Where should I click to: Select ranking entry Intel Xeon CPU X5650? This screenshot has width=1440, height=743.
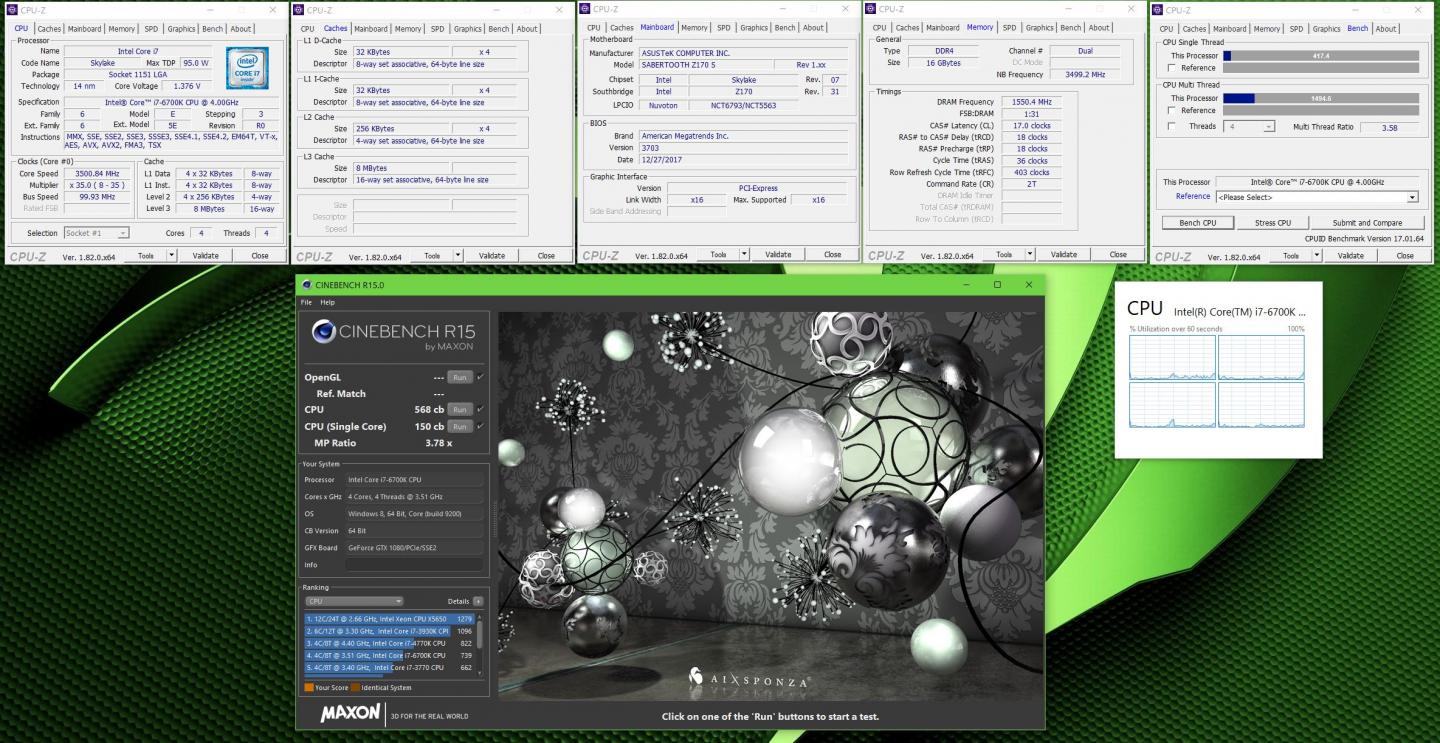[x=389, y=618]
